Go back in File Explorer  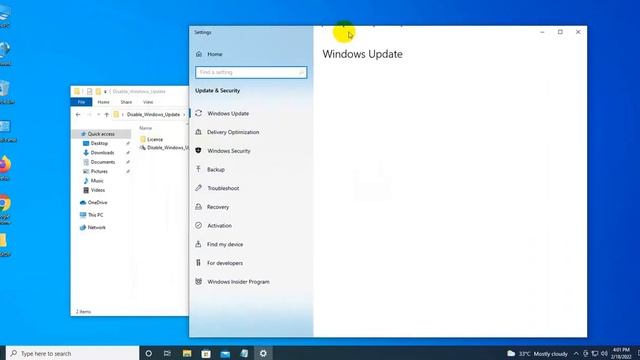click(78, 115)
